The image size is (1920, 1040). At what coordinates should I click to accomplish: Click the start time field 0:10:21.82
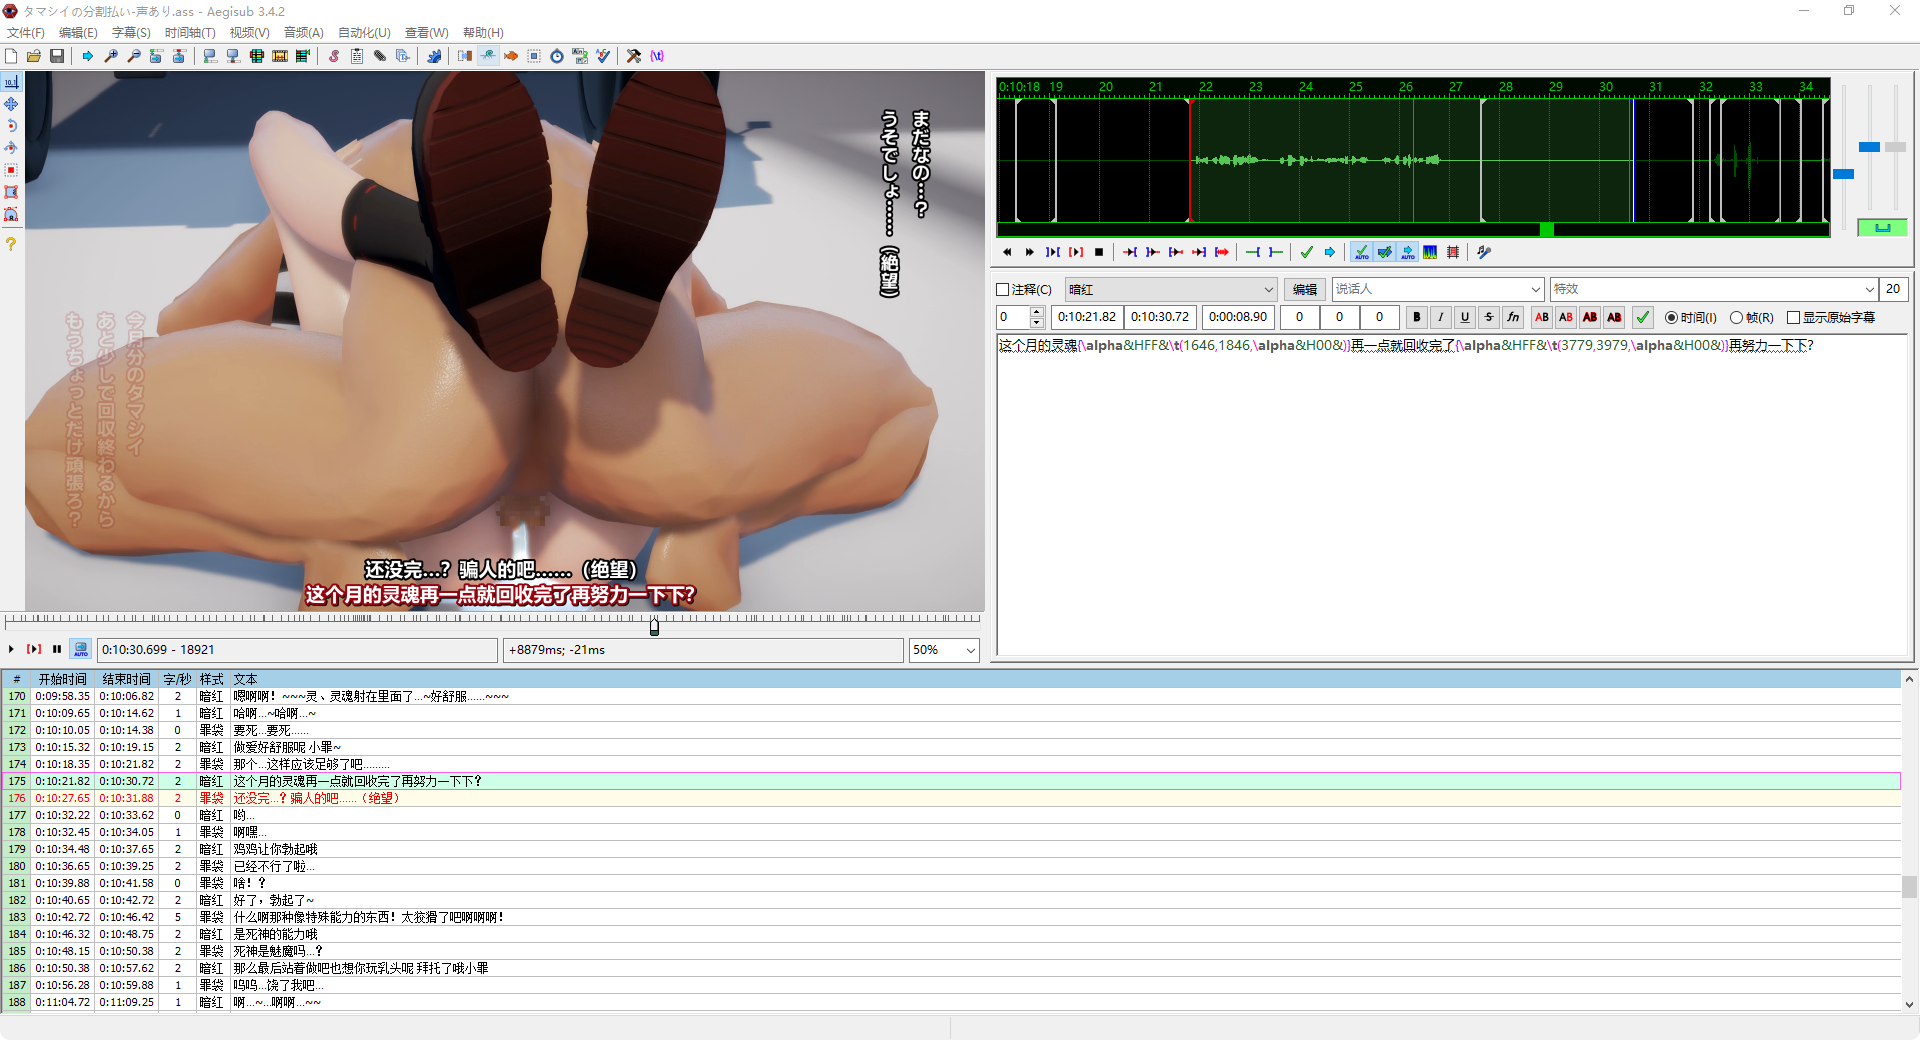pyautogui.click(x=1087, y=317)
